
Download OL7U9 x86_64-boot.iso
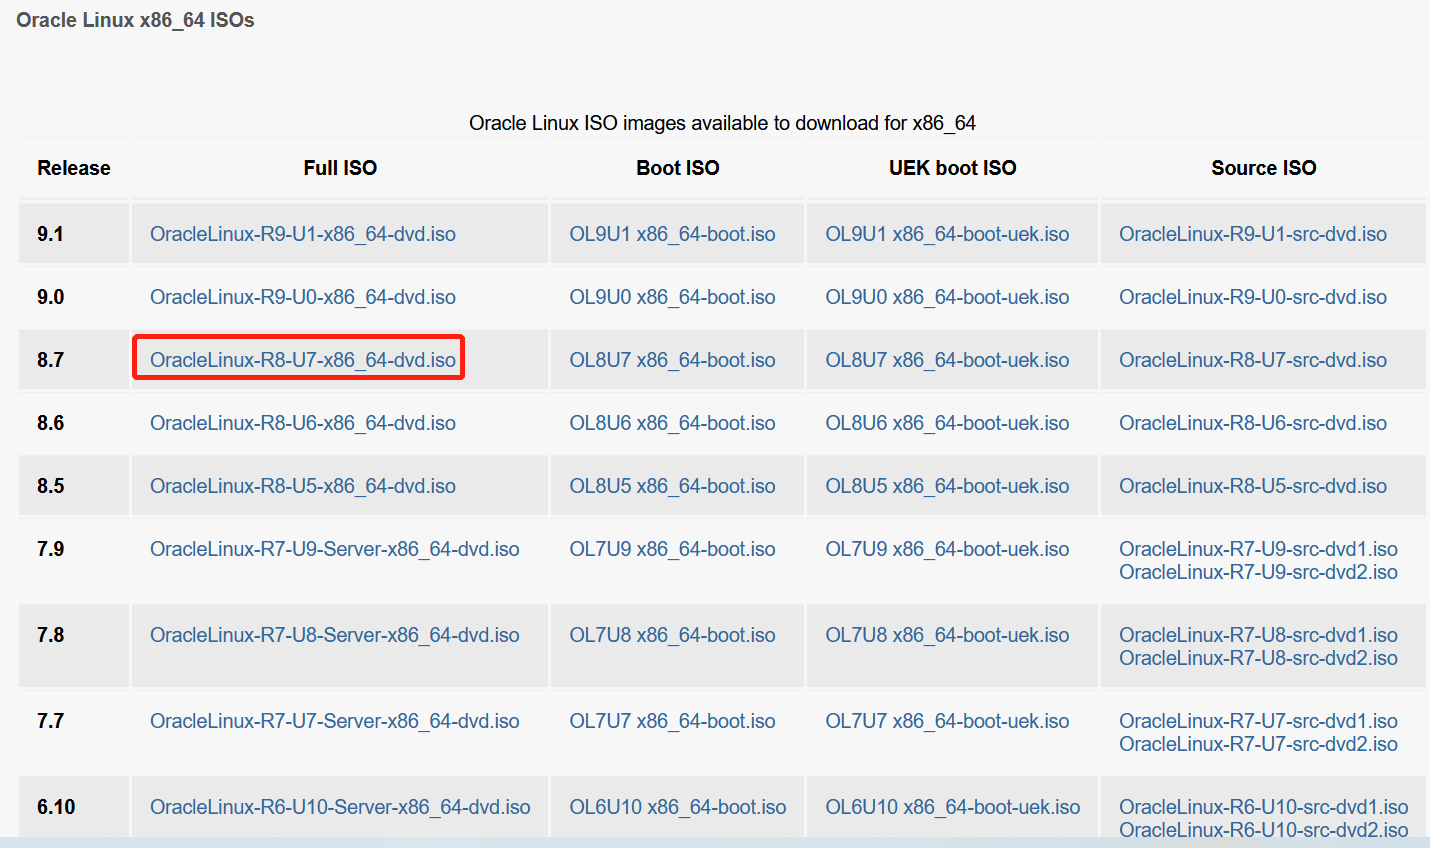[673, 549]
